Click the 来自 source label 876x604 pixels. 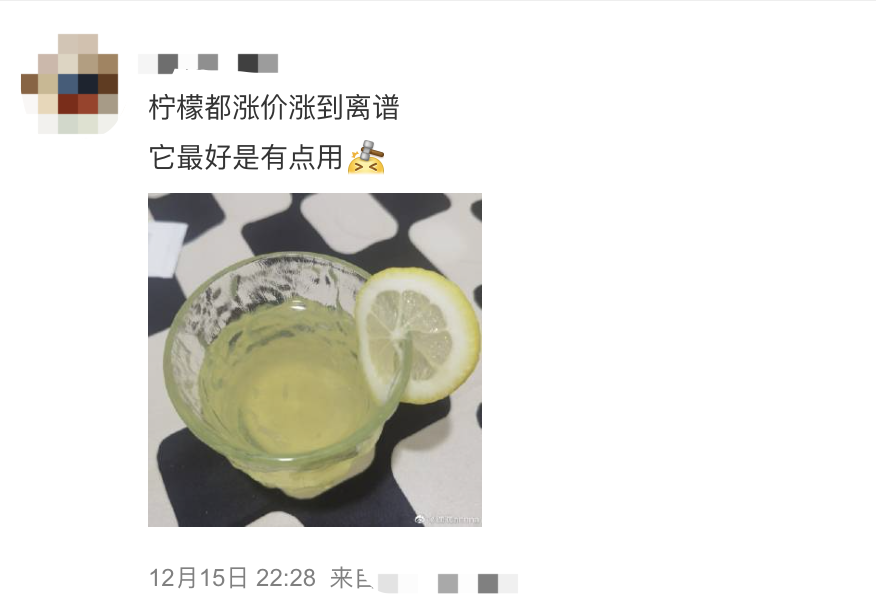point(351,578)
